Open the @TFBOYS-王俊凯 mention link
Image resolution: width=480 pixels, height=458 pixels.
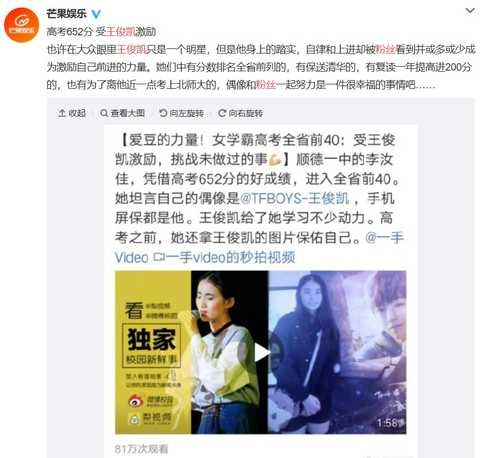294,198
